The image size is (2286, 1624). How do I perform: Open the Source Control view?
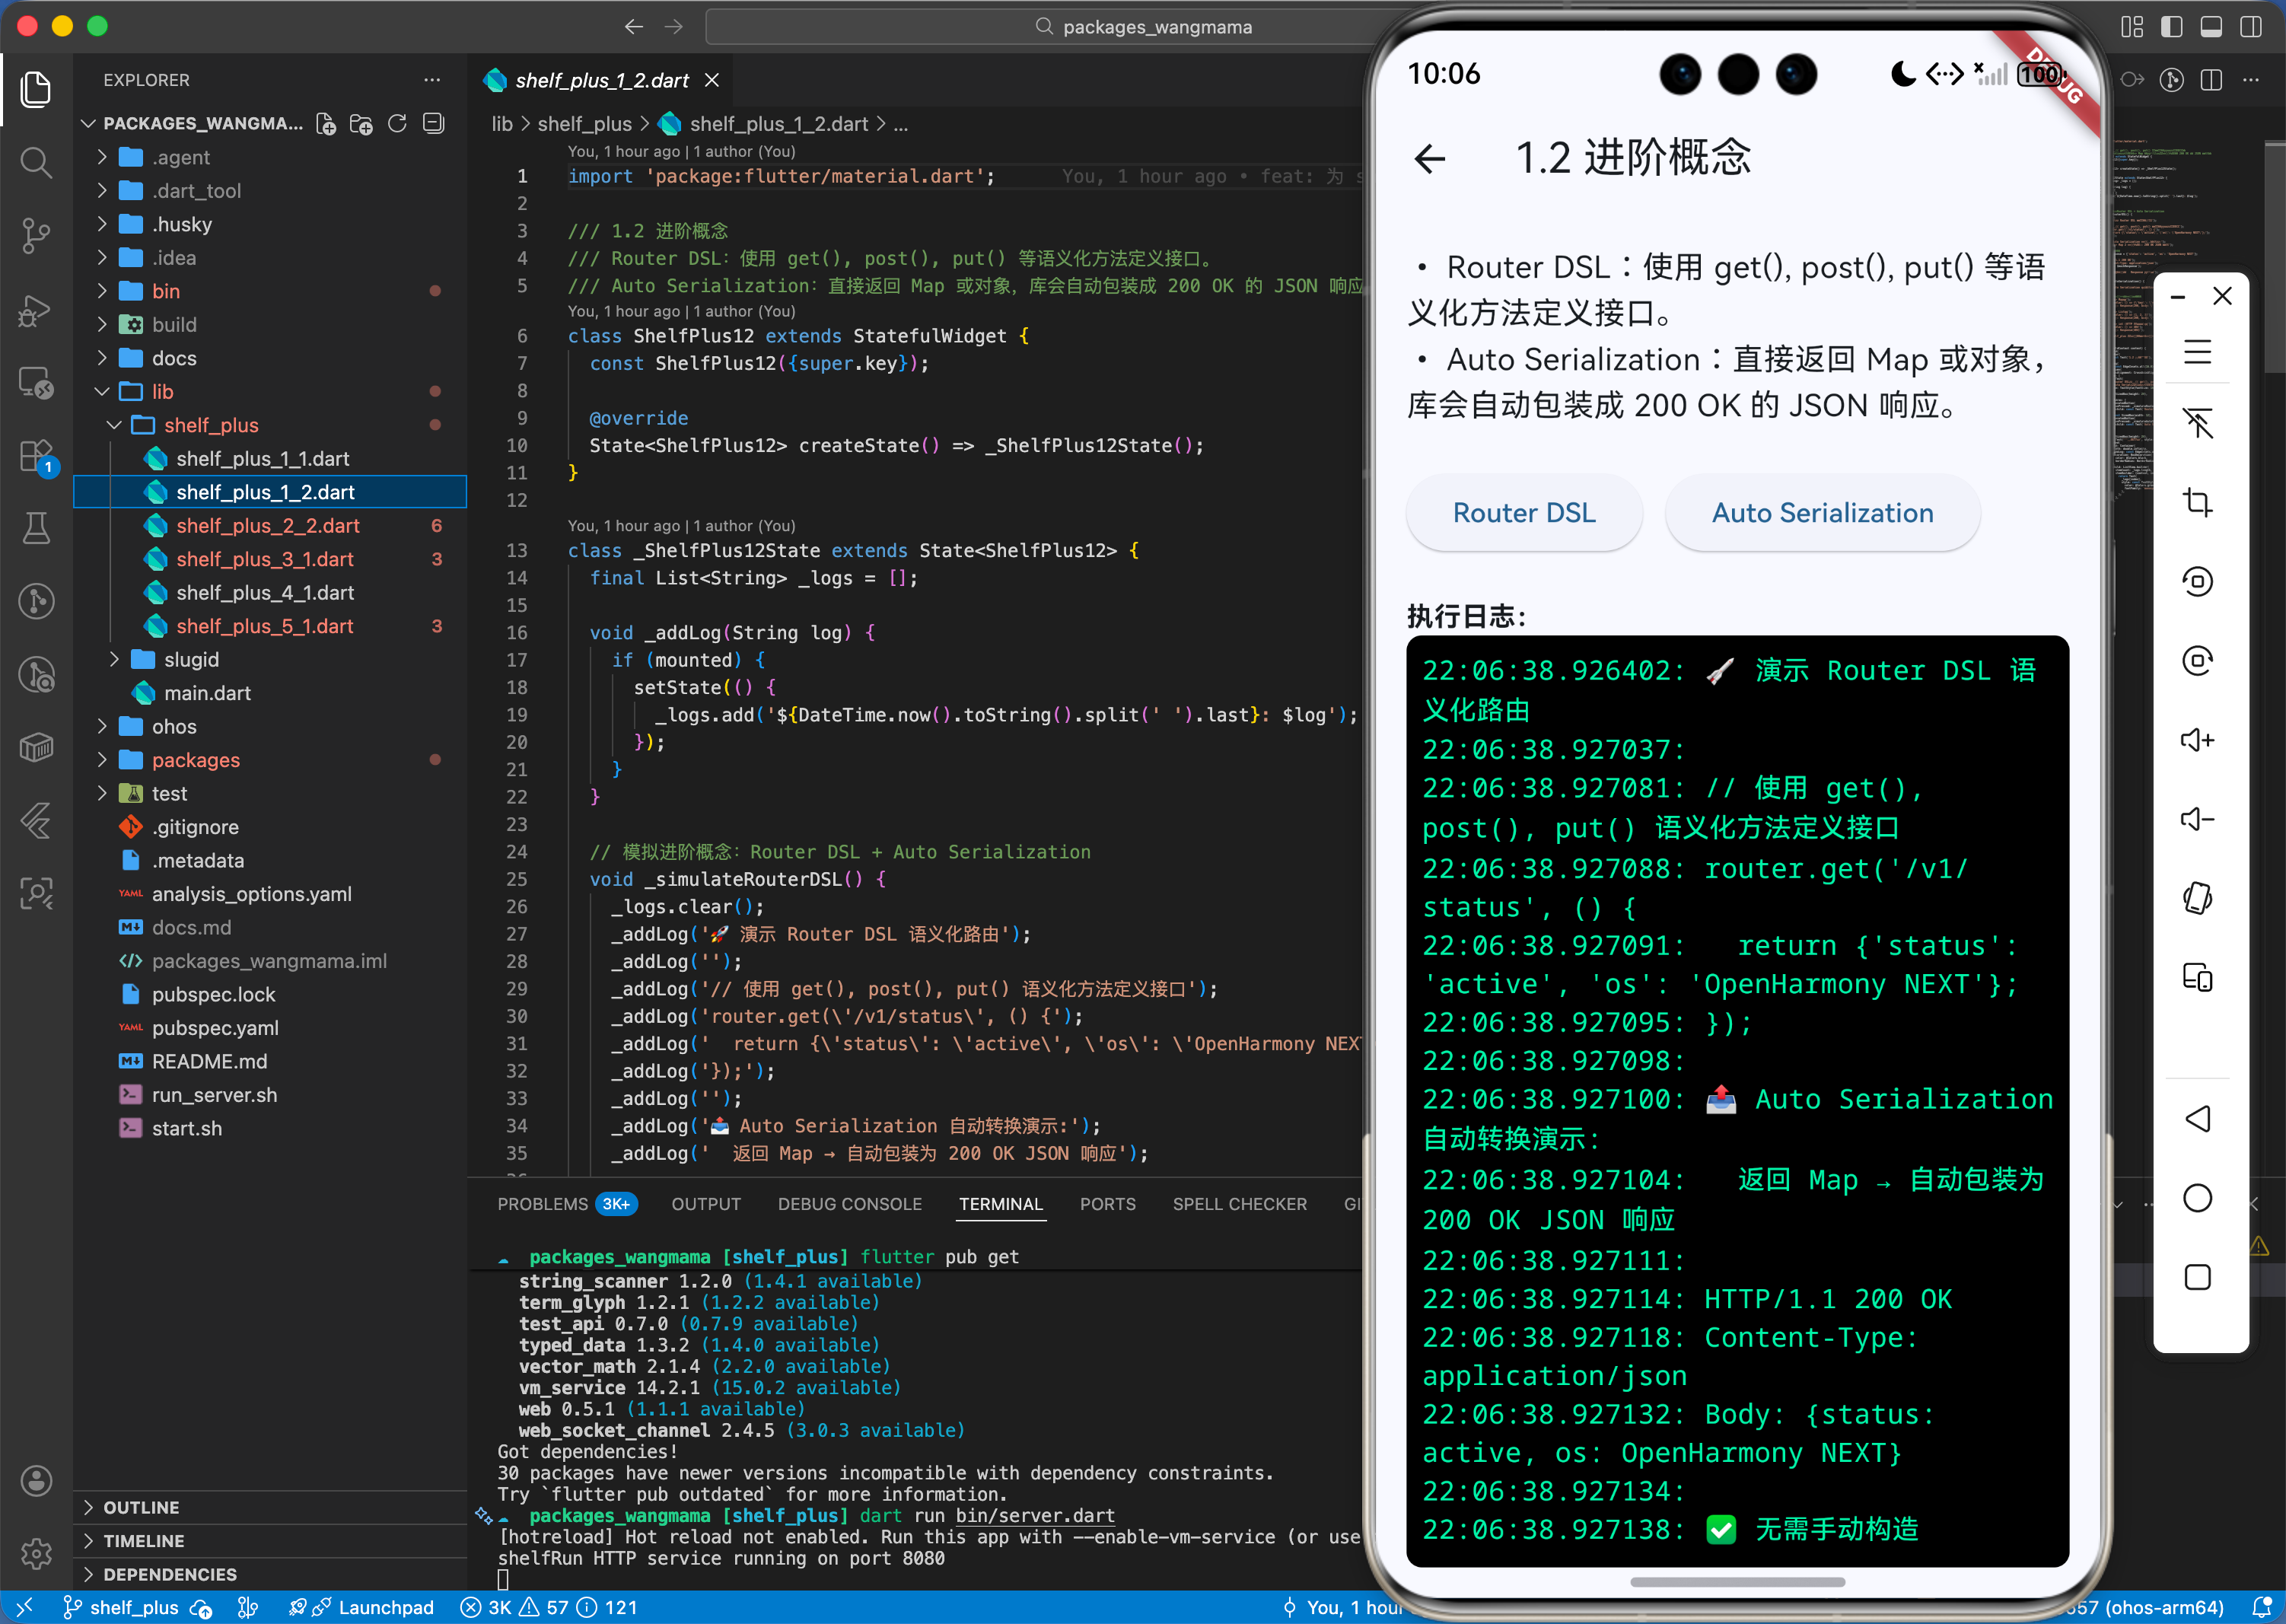point(36,236)
